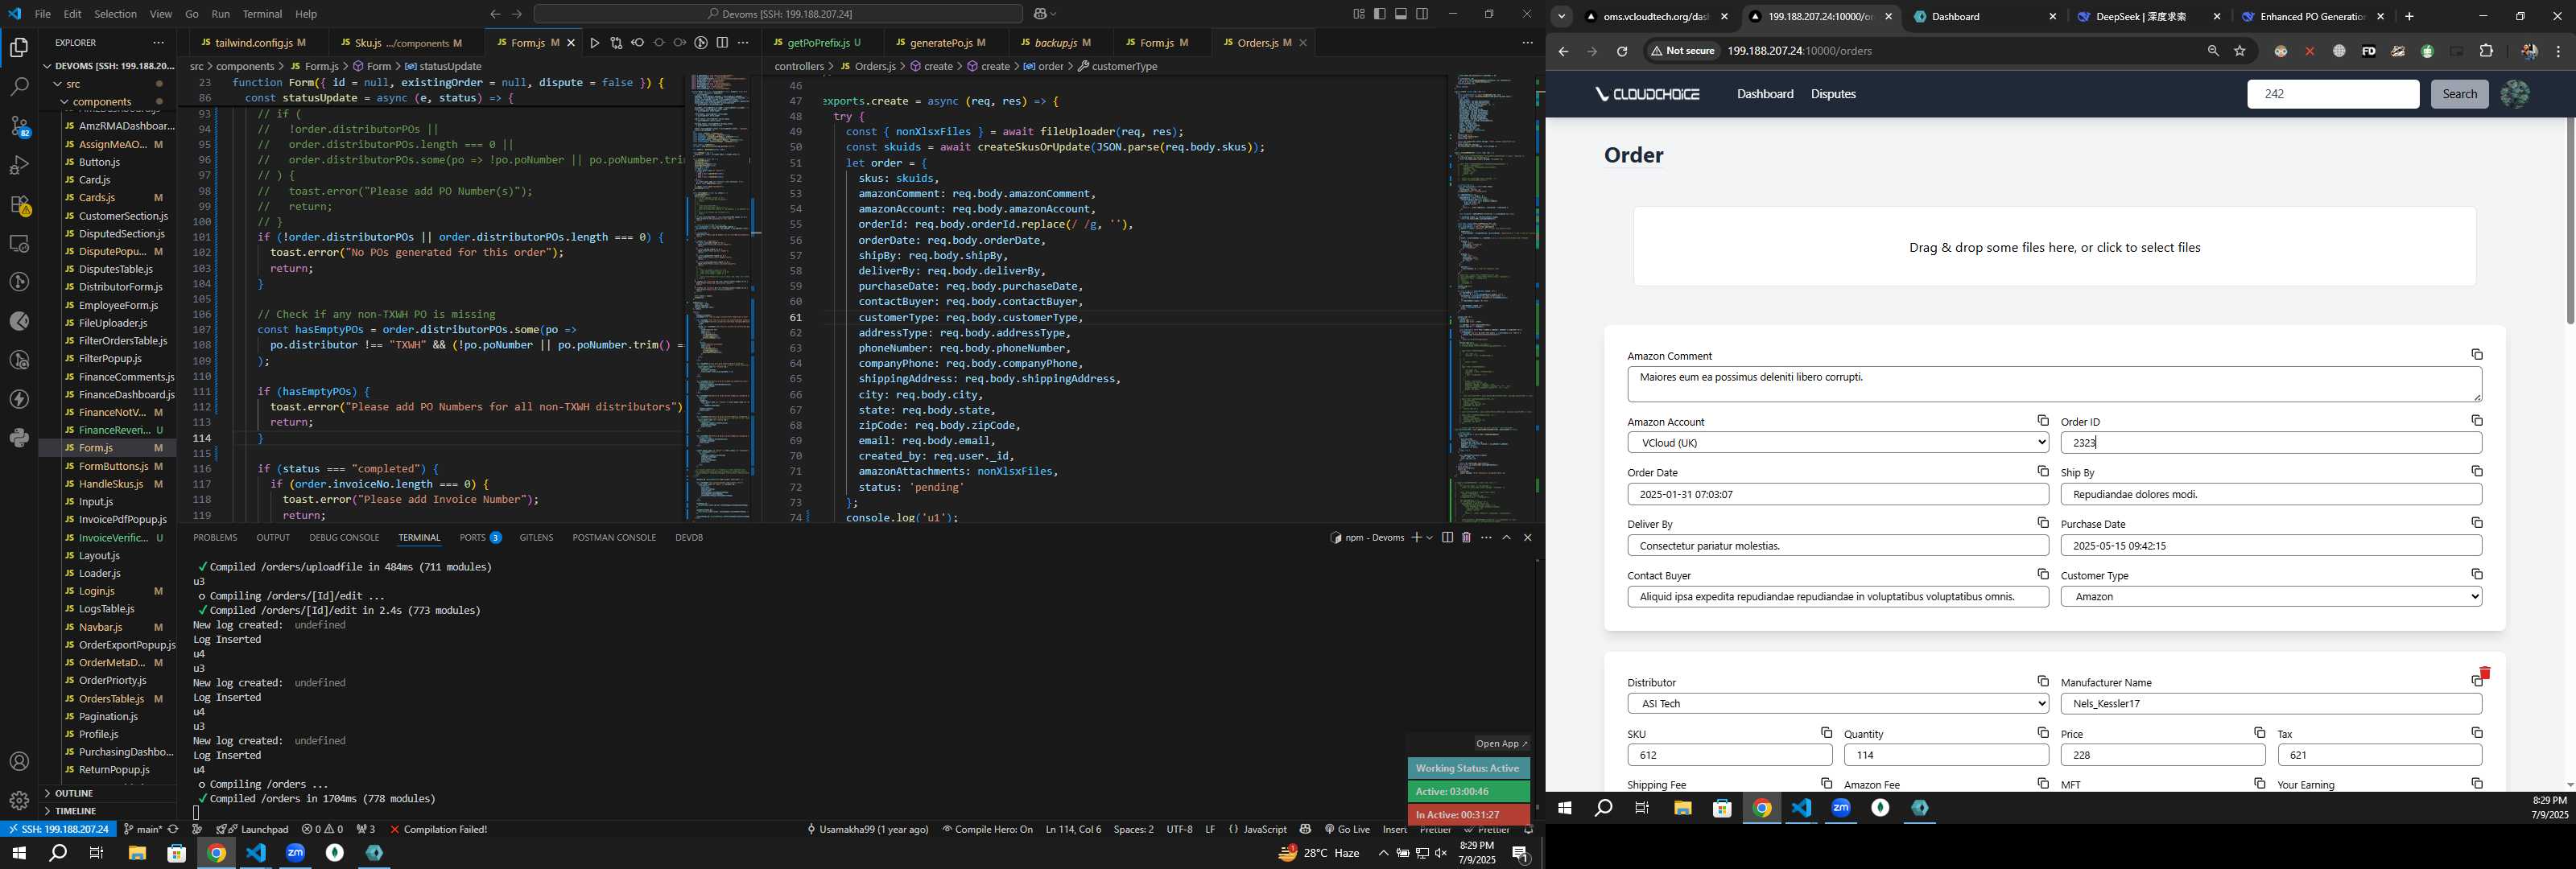
Task: Select OrdersTable.js in the Explorer tree
Action: point(111,699)
